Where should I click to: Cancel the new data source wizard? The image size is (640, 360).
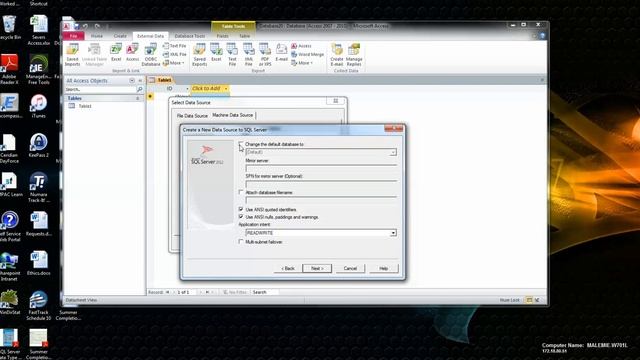point(350,269)
